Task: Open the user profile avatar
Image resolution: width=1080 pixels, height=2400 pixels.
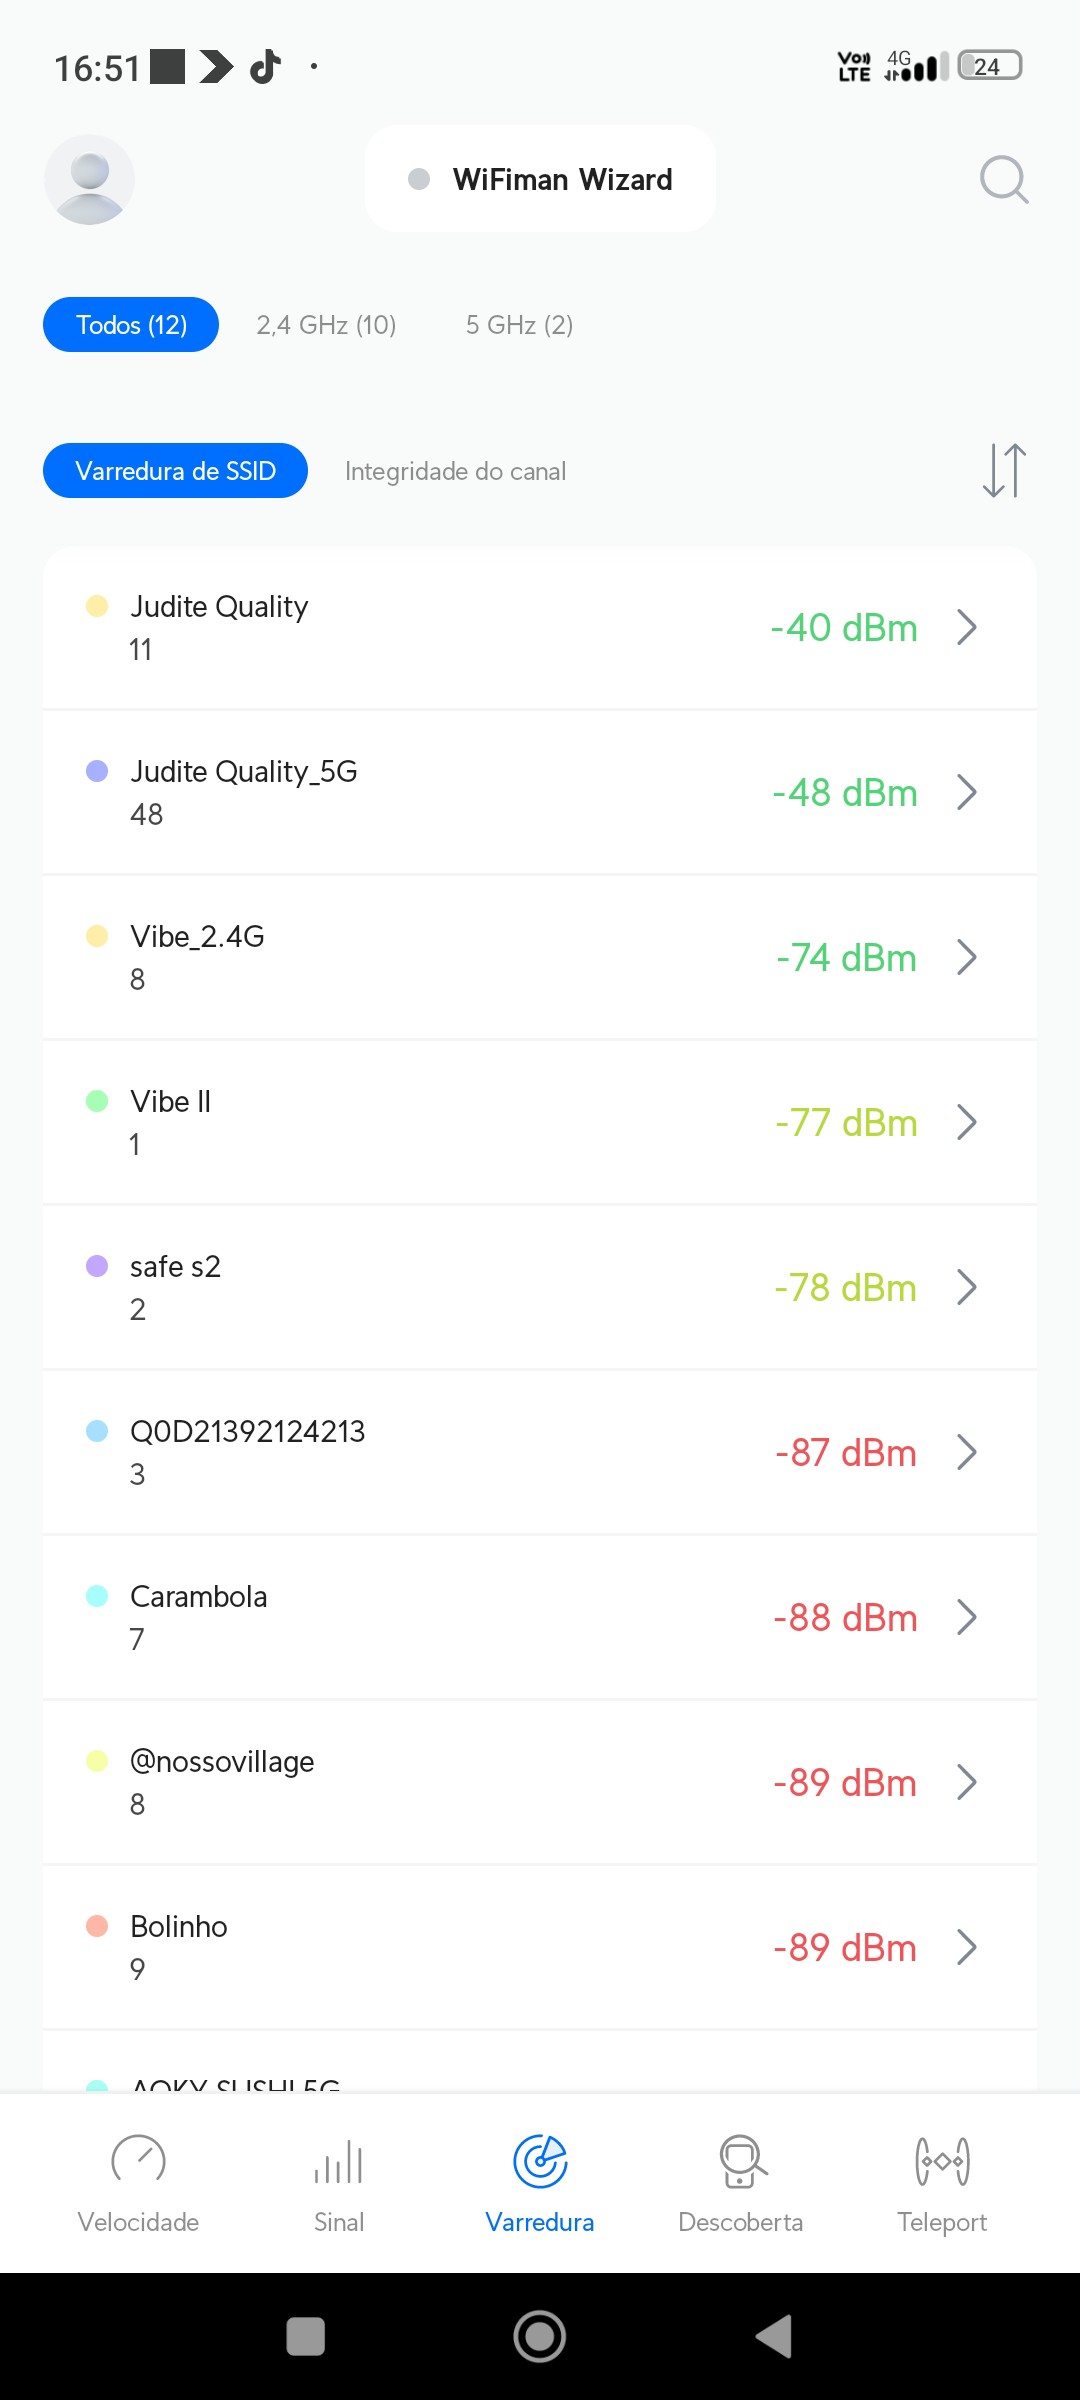Action: point(89,180)
